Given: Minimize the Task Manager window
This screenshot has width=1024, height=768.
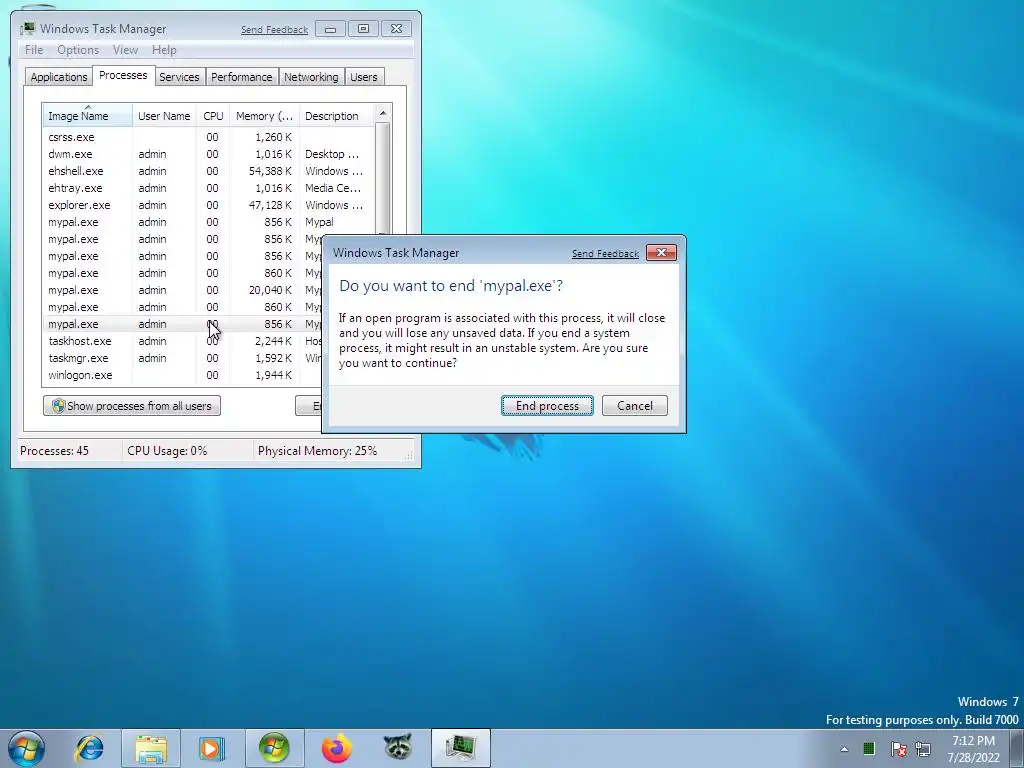Looking at the screenshot, I should pos(330,29).
